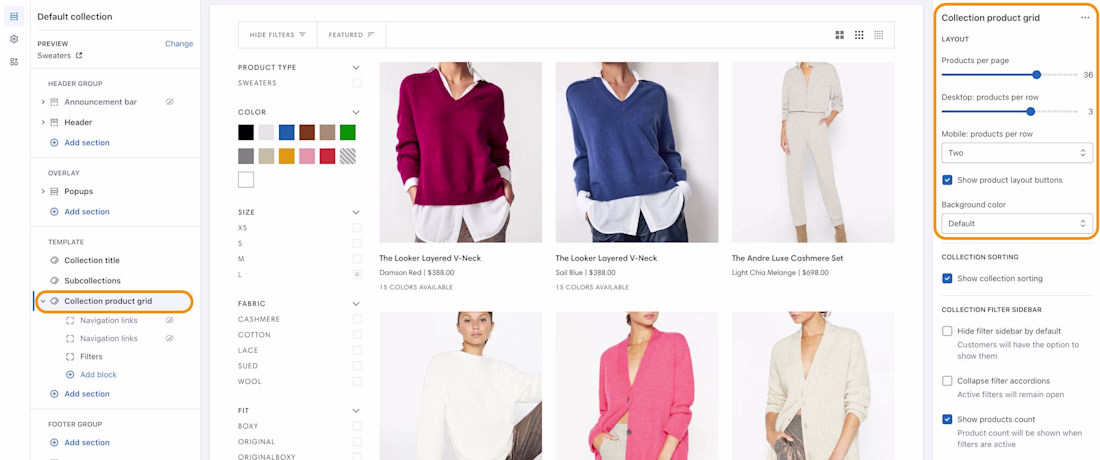Screen dimensions: 1100x460
Task: Click the Filters block icon
Action: click(70, 357)
